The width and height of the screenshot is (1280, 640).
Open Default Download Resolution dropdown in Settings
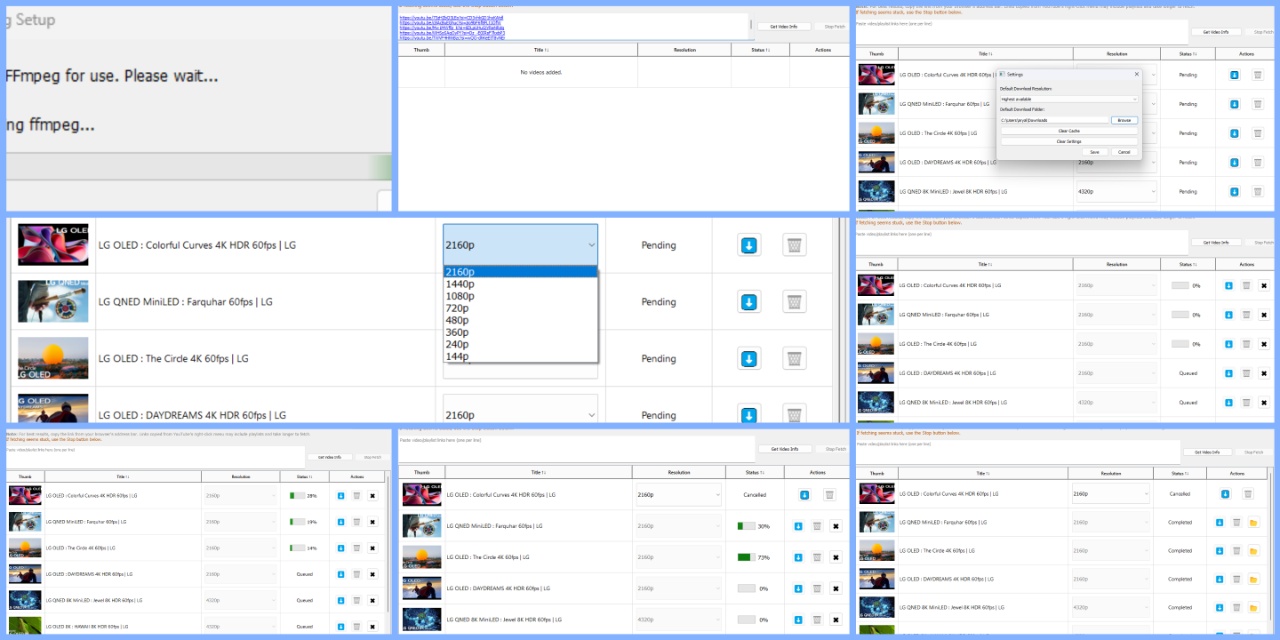(1069, 99)
